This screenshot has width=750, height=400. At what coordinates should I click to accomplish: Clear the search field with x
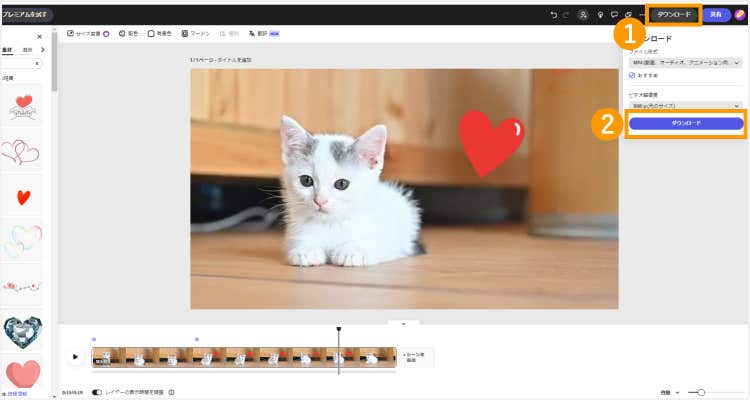coord(37,64)
